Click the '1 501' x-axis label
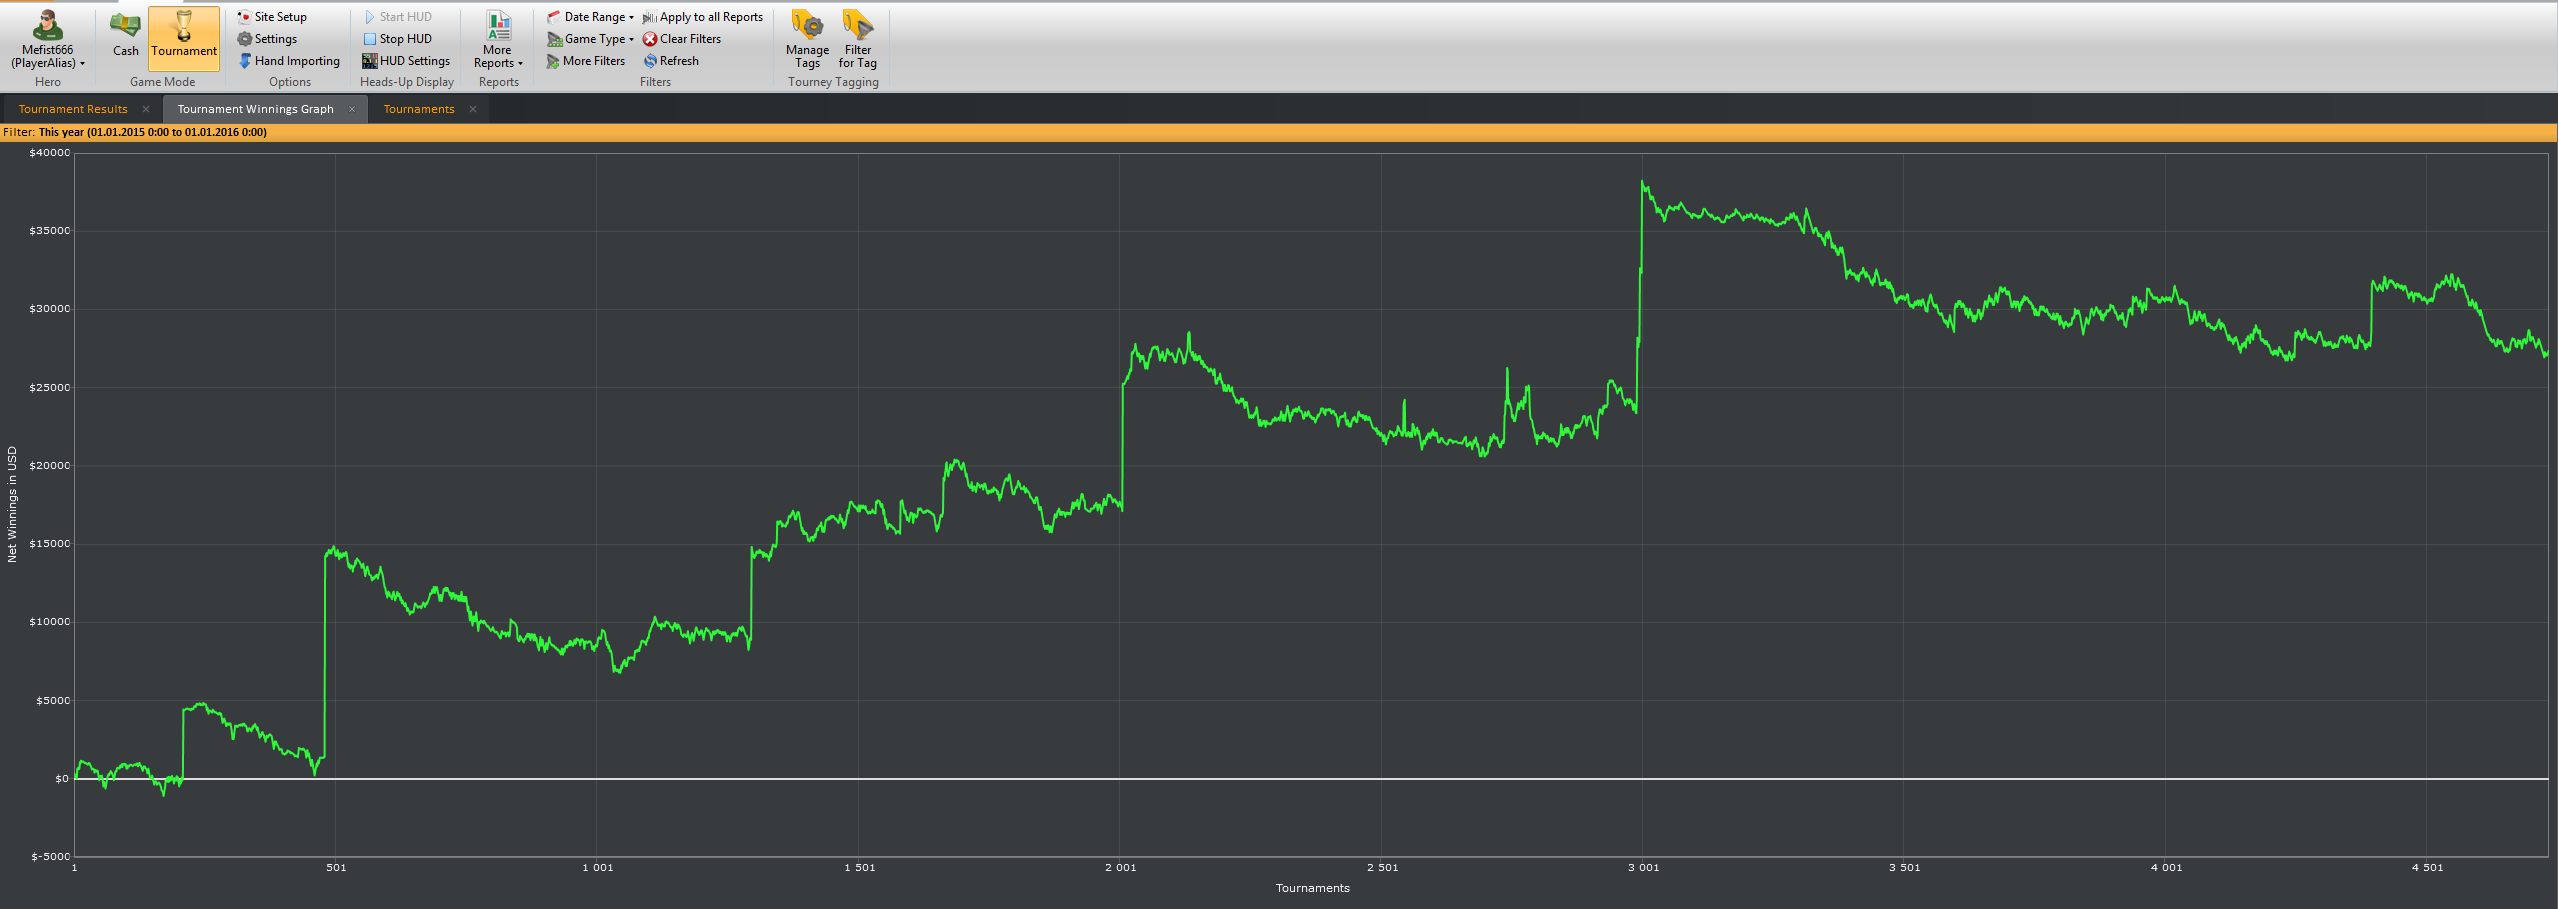Viewport: 2558px width, 909px height. pos(860,868)
